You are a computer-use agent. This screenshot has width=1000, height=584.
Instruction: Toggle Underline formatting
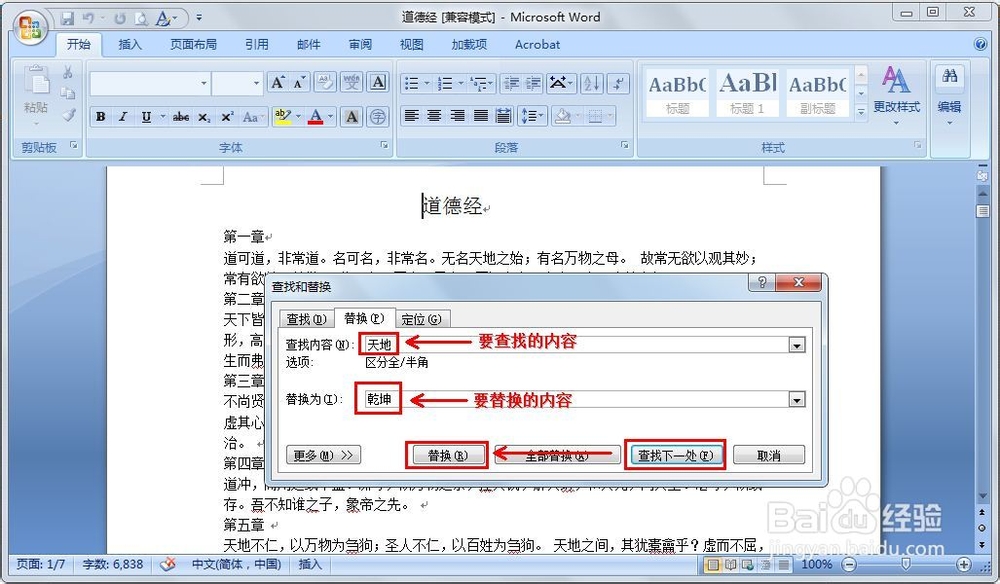click(x=145, y=117)
